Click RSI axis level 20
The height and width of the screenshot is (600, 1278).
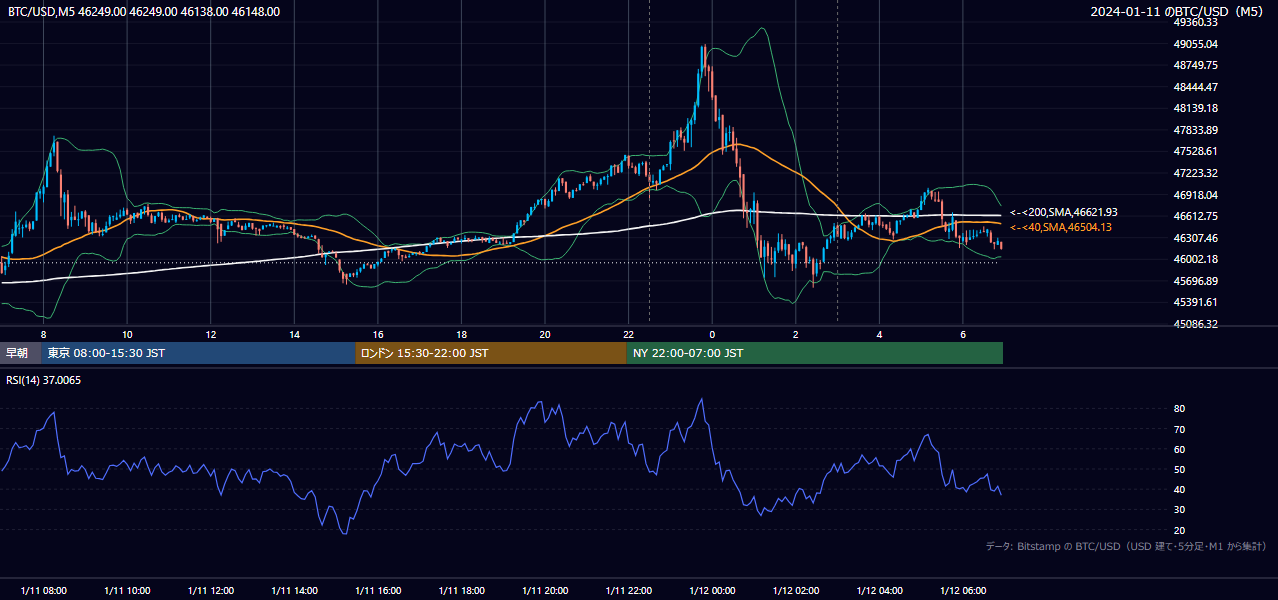pyautogui.click(x=1179, y=530)
